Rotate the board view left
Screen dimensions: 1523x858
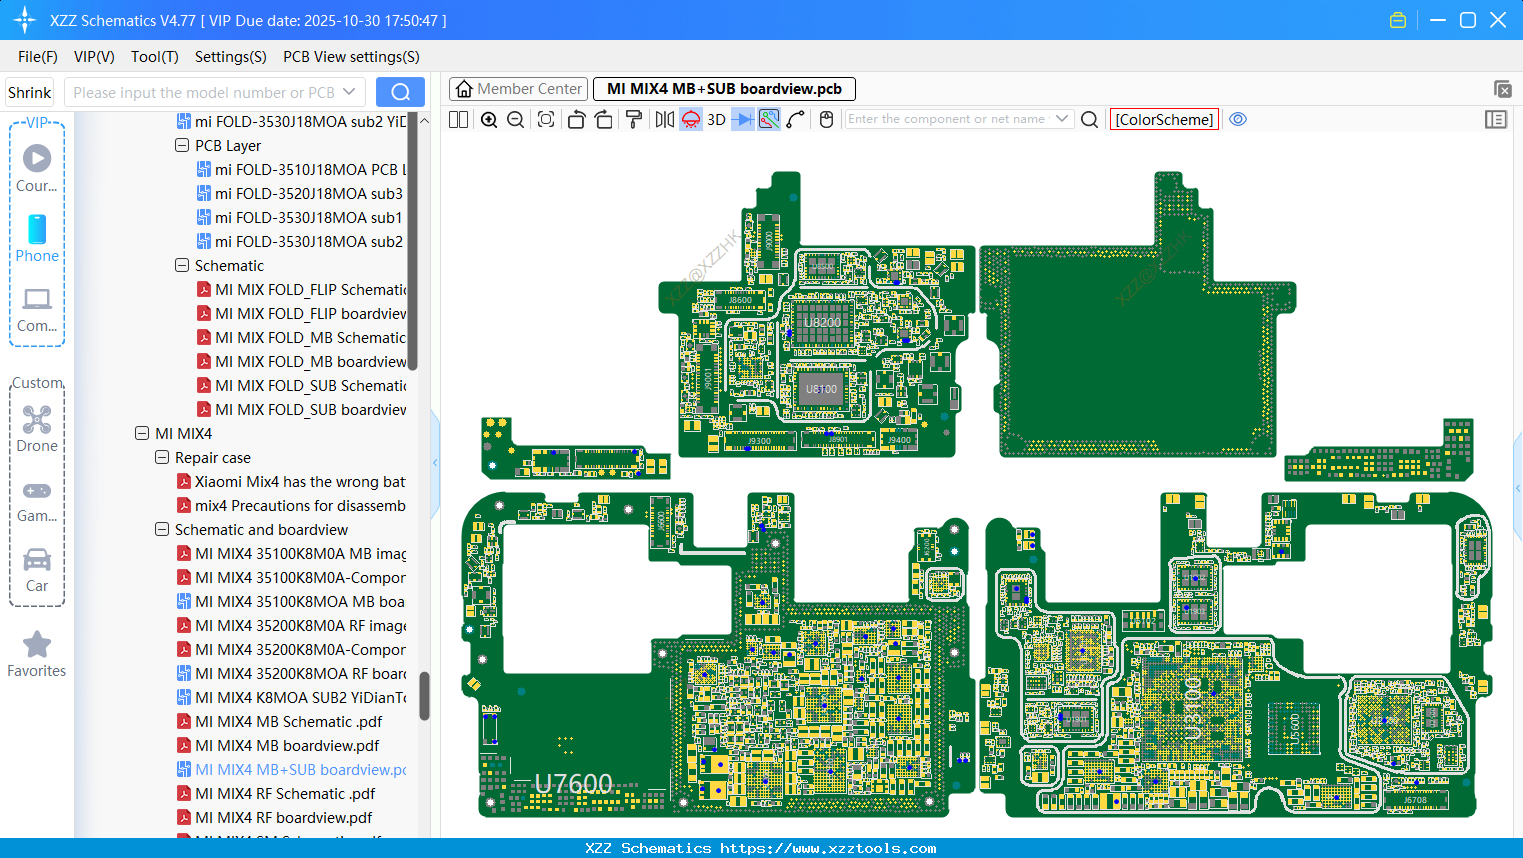[576, 120]
